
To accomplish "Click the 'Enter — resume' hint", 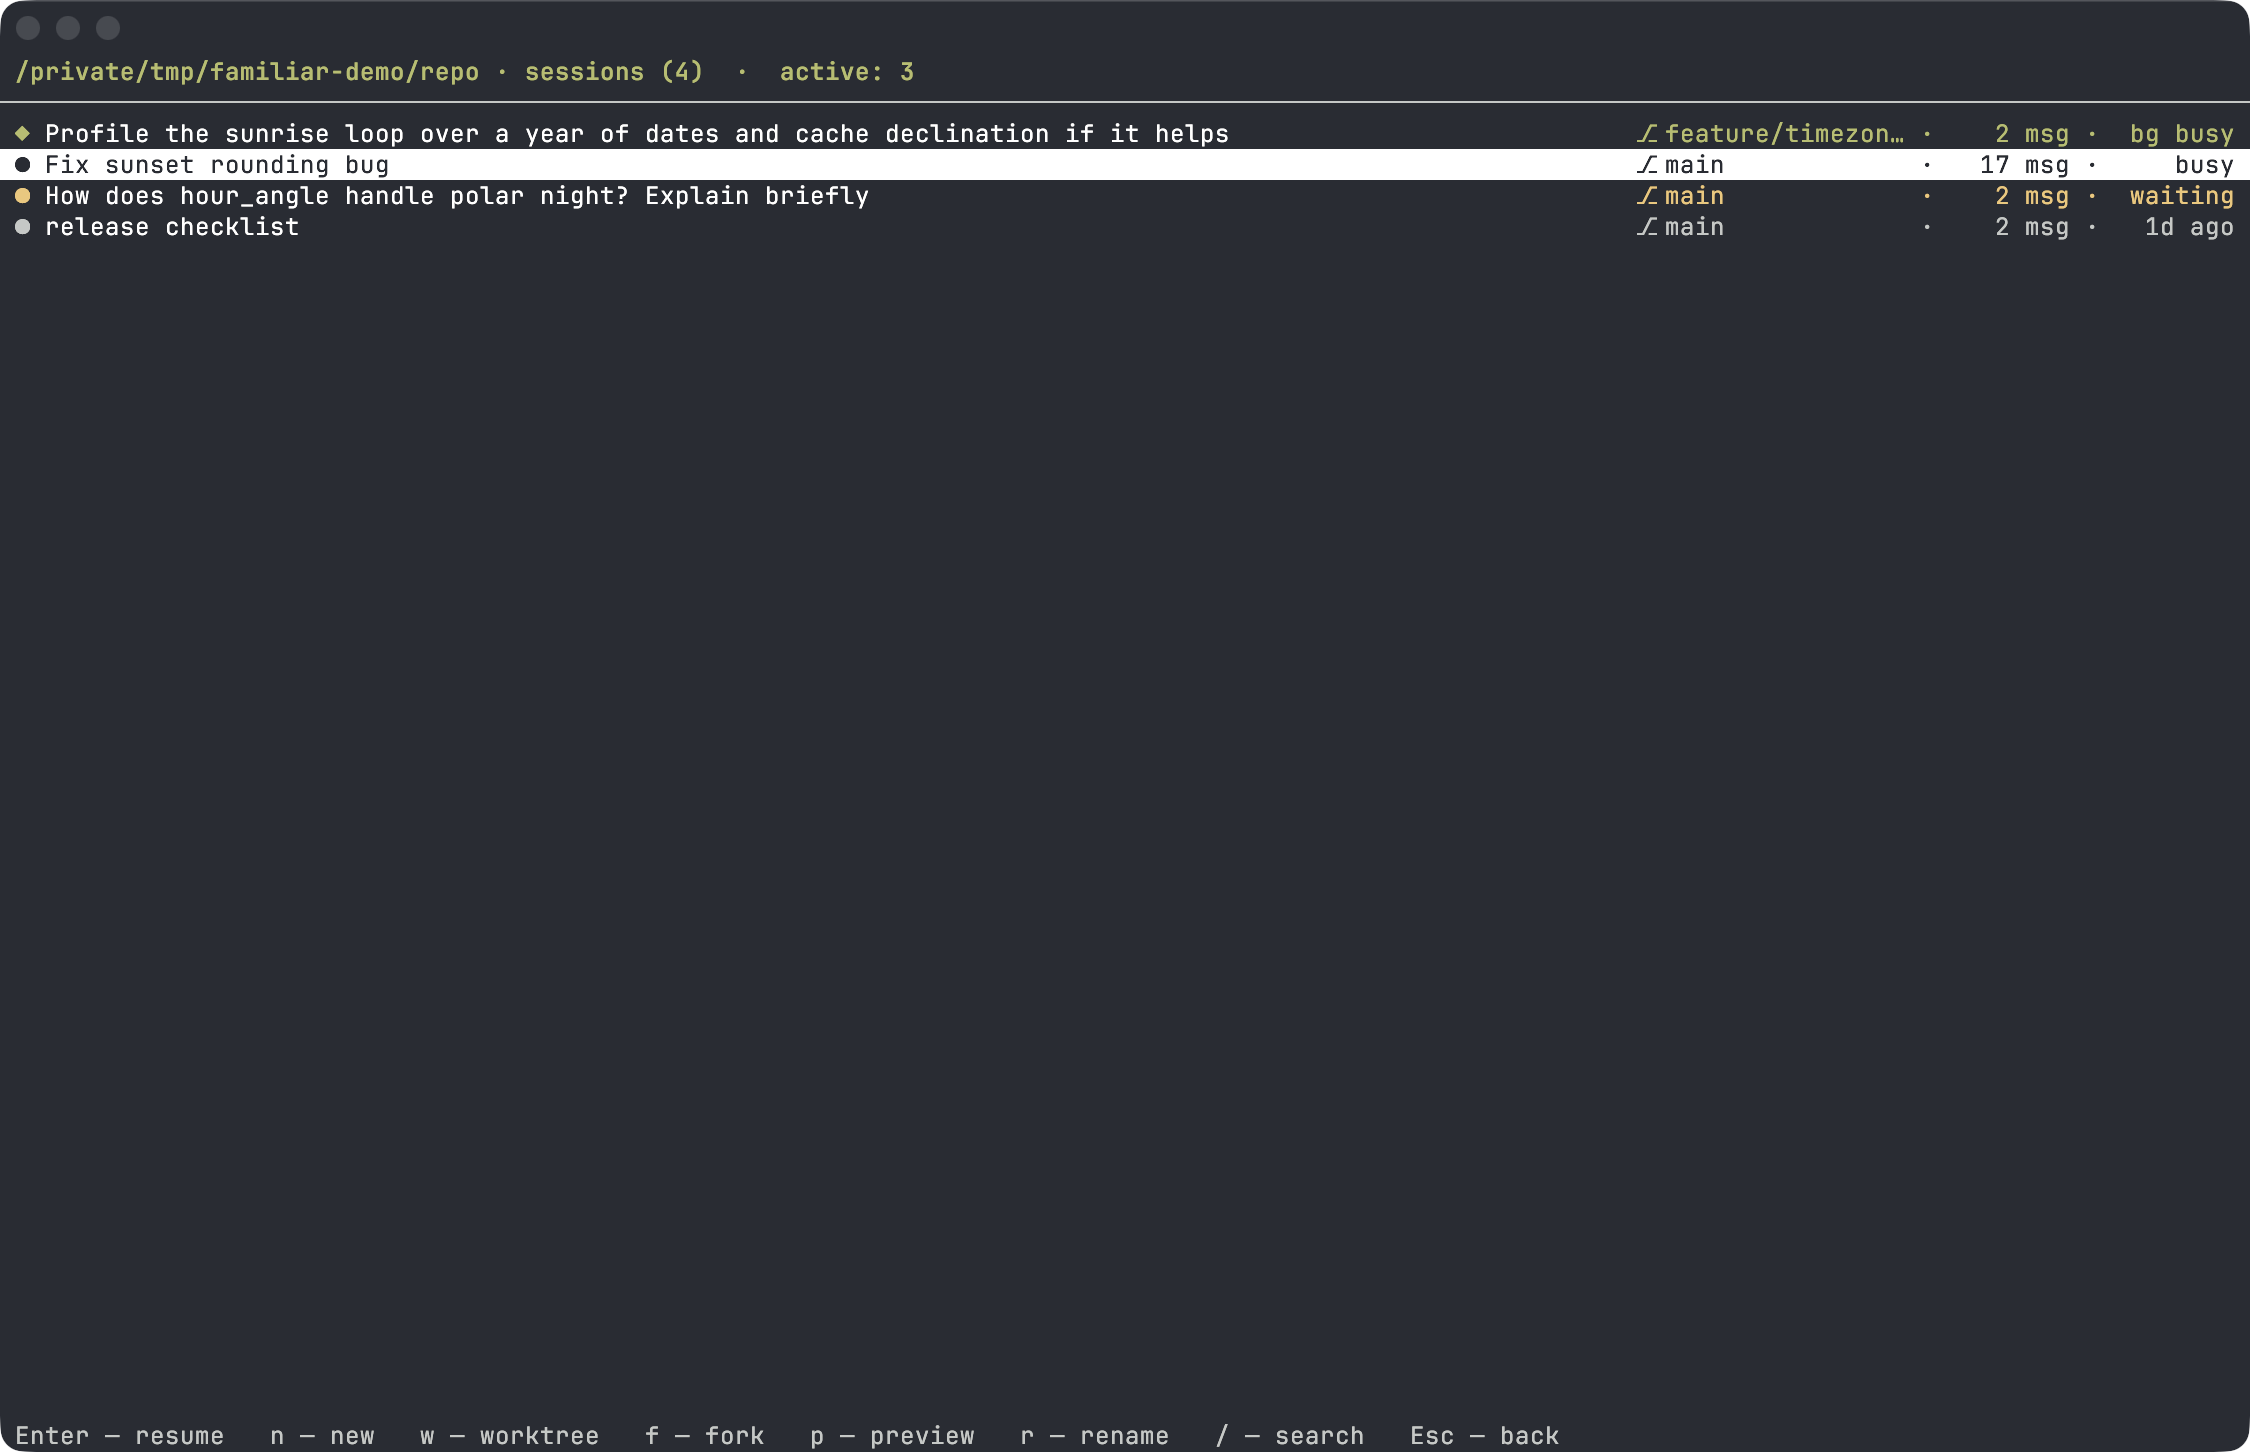I will 120,1436.
